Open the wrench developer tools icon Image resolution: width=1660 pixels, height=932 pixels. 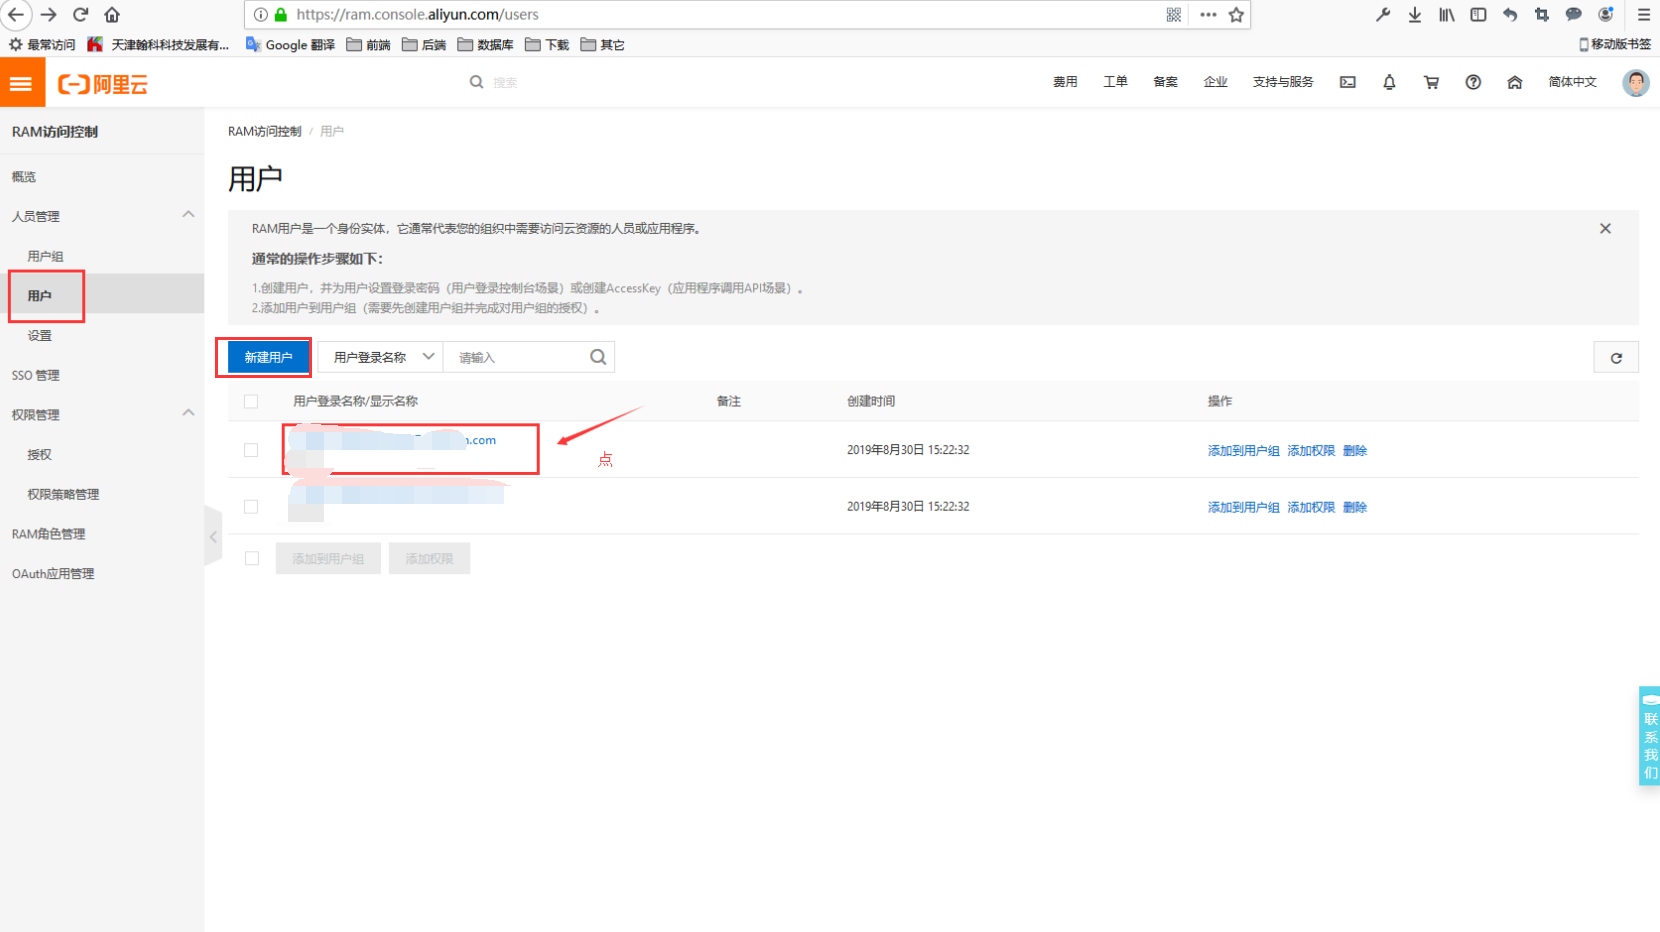pyautogui.click(x=1383, y=14)
